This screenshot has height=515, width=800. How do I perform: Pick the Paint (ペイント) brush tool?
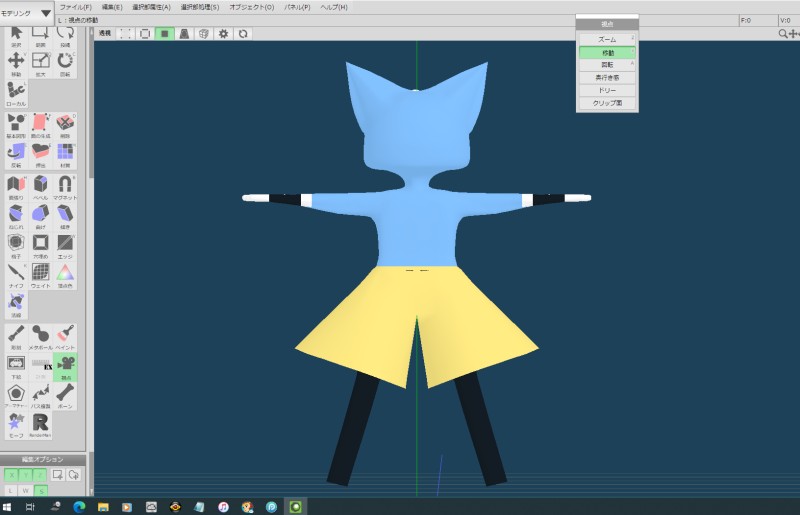[65, 335]
